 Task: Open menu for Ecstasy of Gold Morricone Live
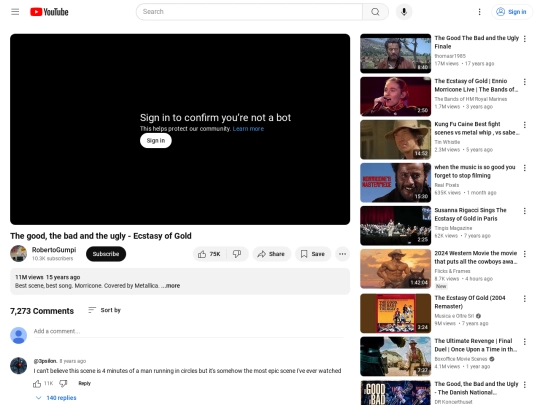click(525, 82)
